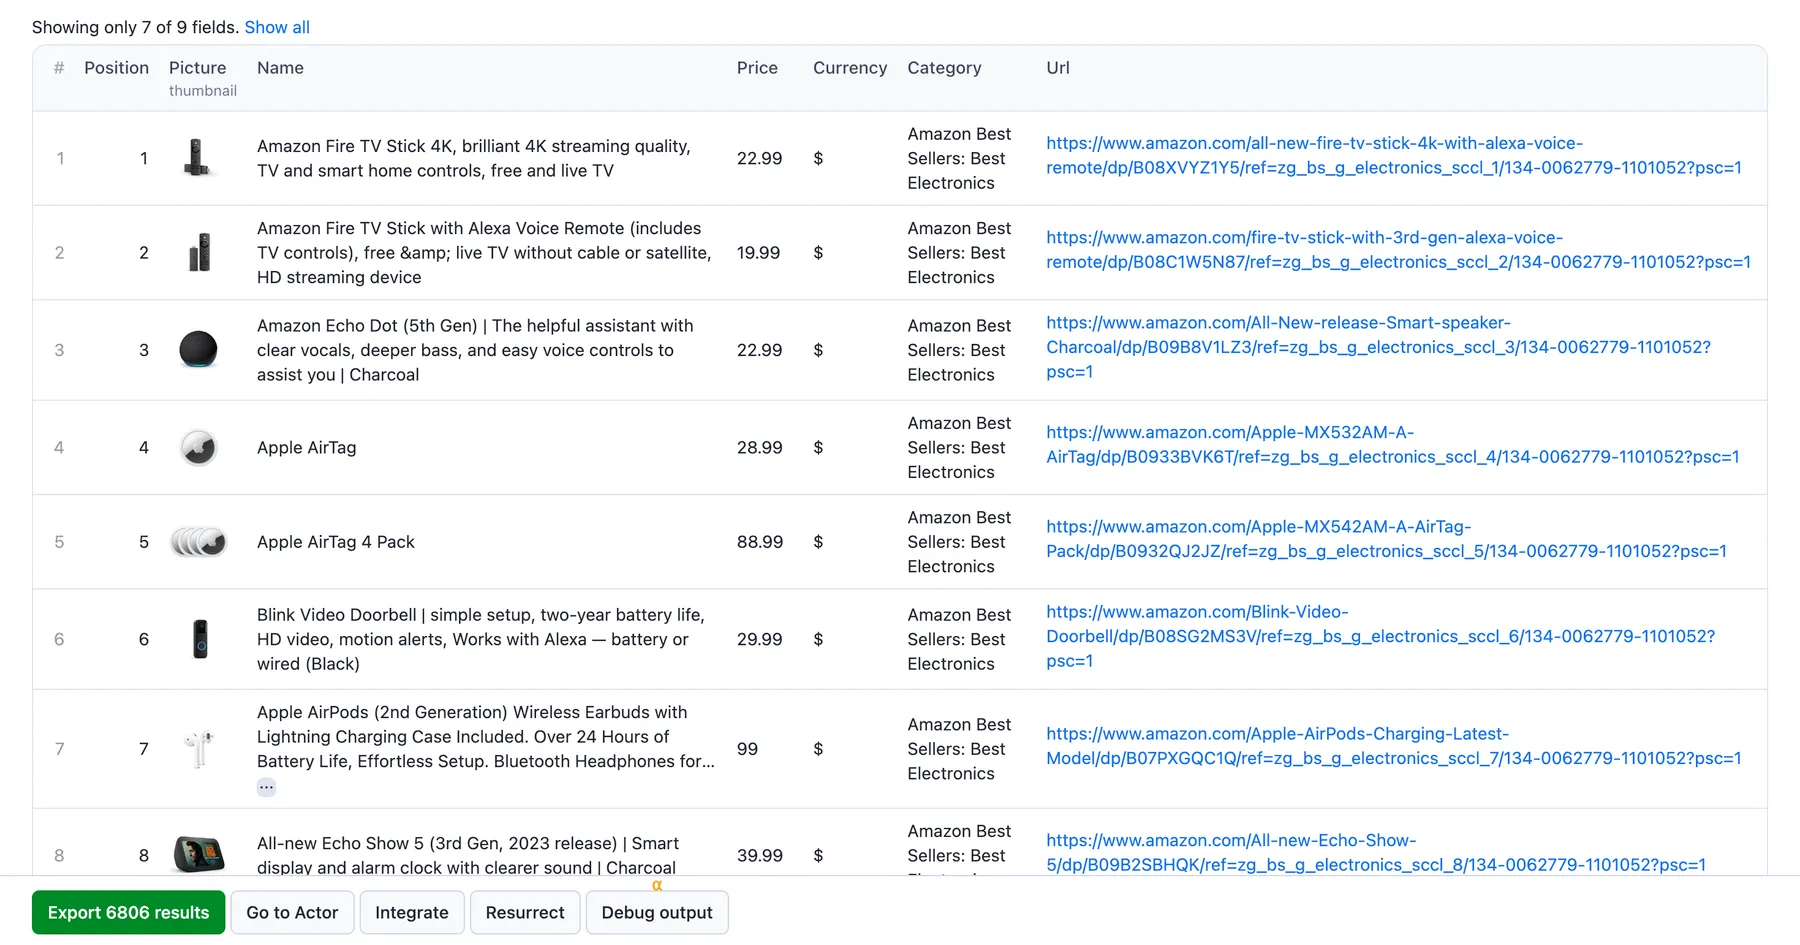Select the price 28.99 cell

coord(760,447)
